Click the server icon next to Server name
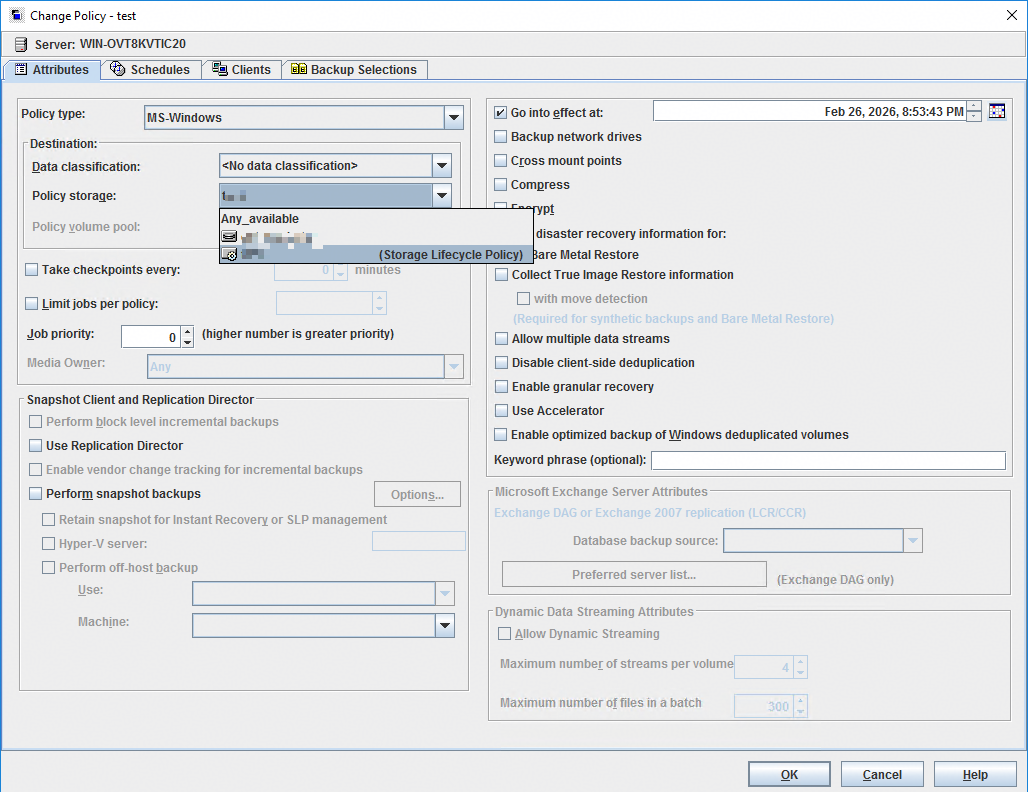The height and width of the screenshot is (792, 1028). 21,44
